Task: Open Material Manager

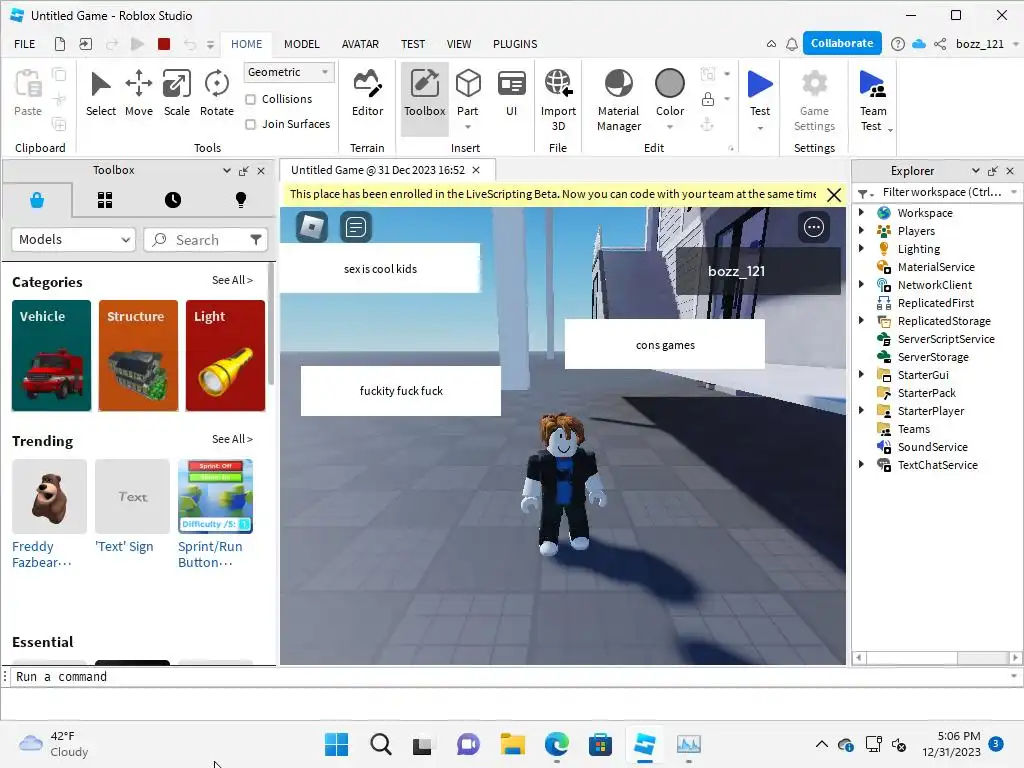Action: pos(618,100)
